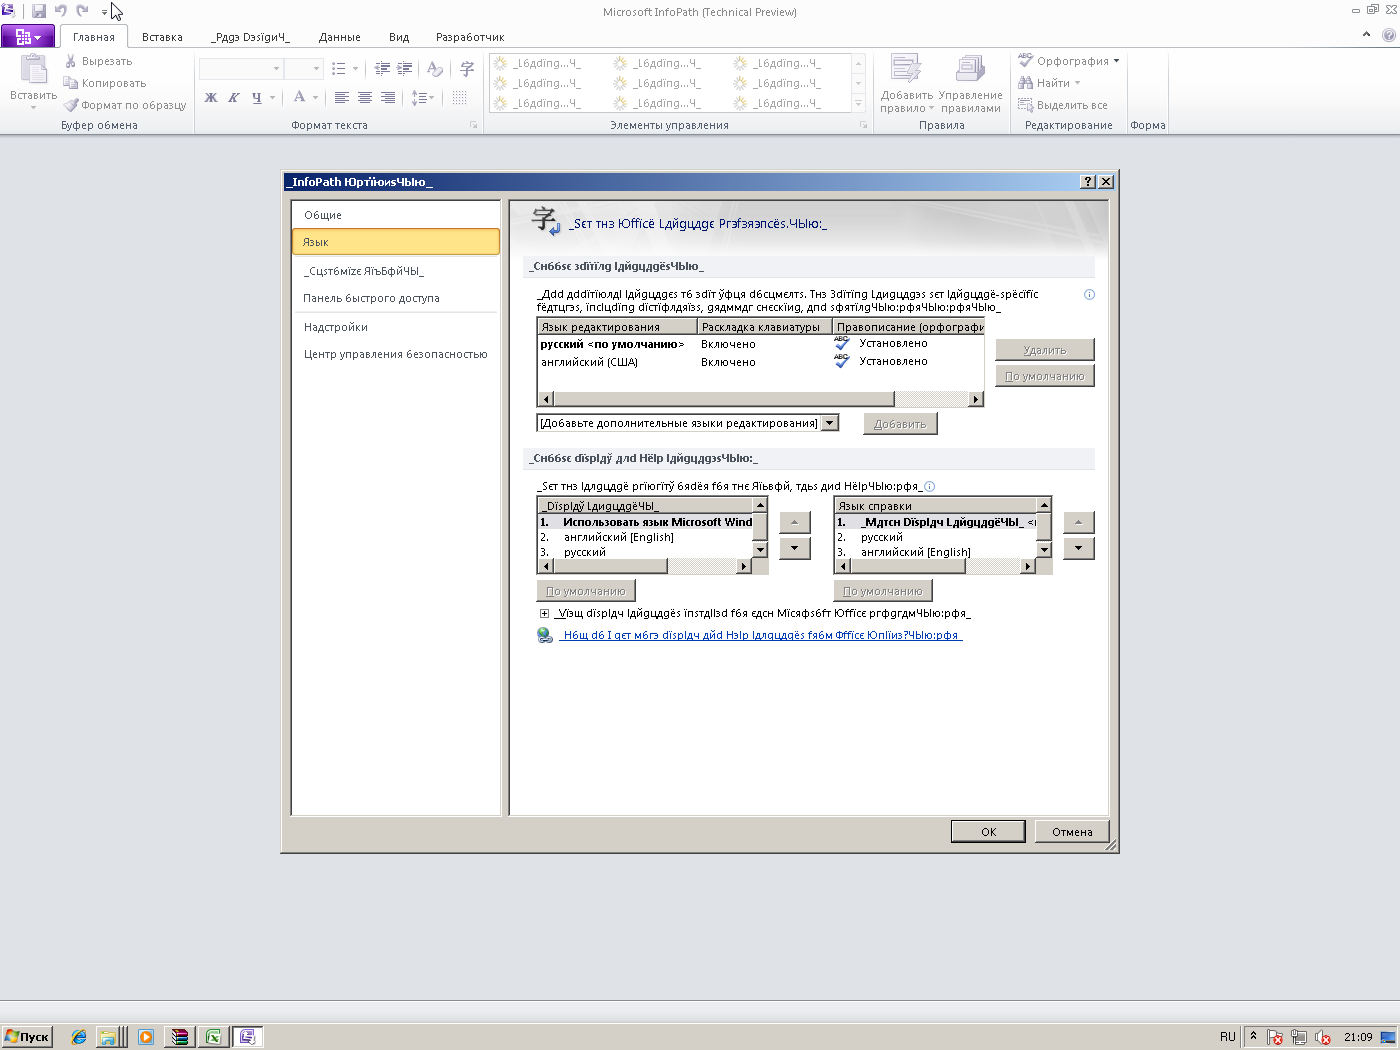Click info icon beside editing languages description
Image resolution: width=1400 pixels, height=1050 pixels.
(x=1089, y=294)
